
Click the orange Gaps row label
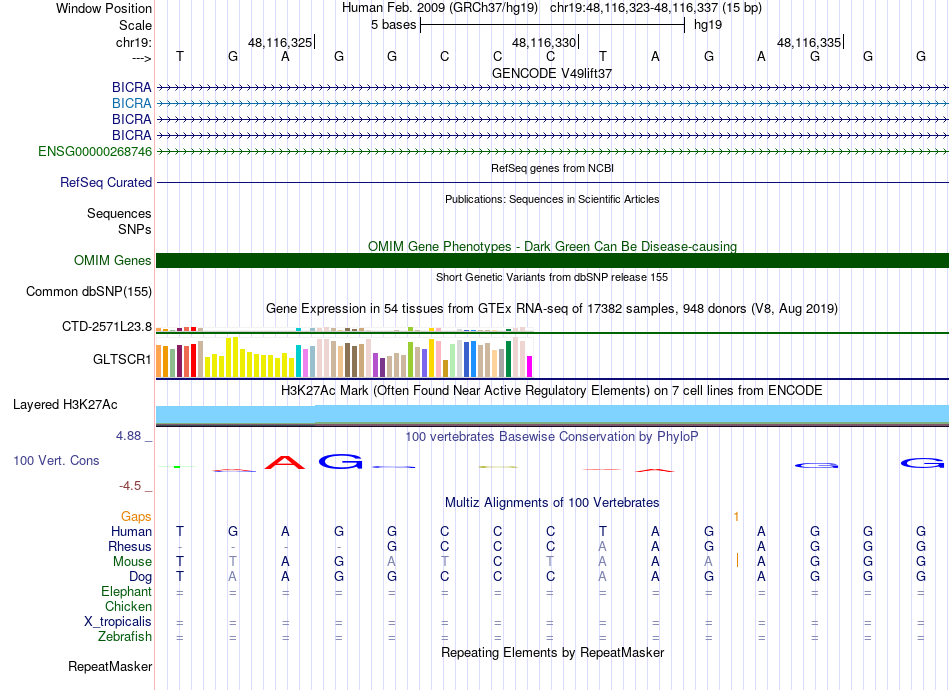136,516
